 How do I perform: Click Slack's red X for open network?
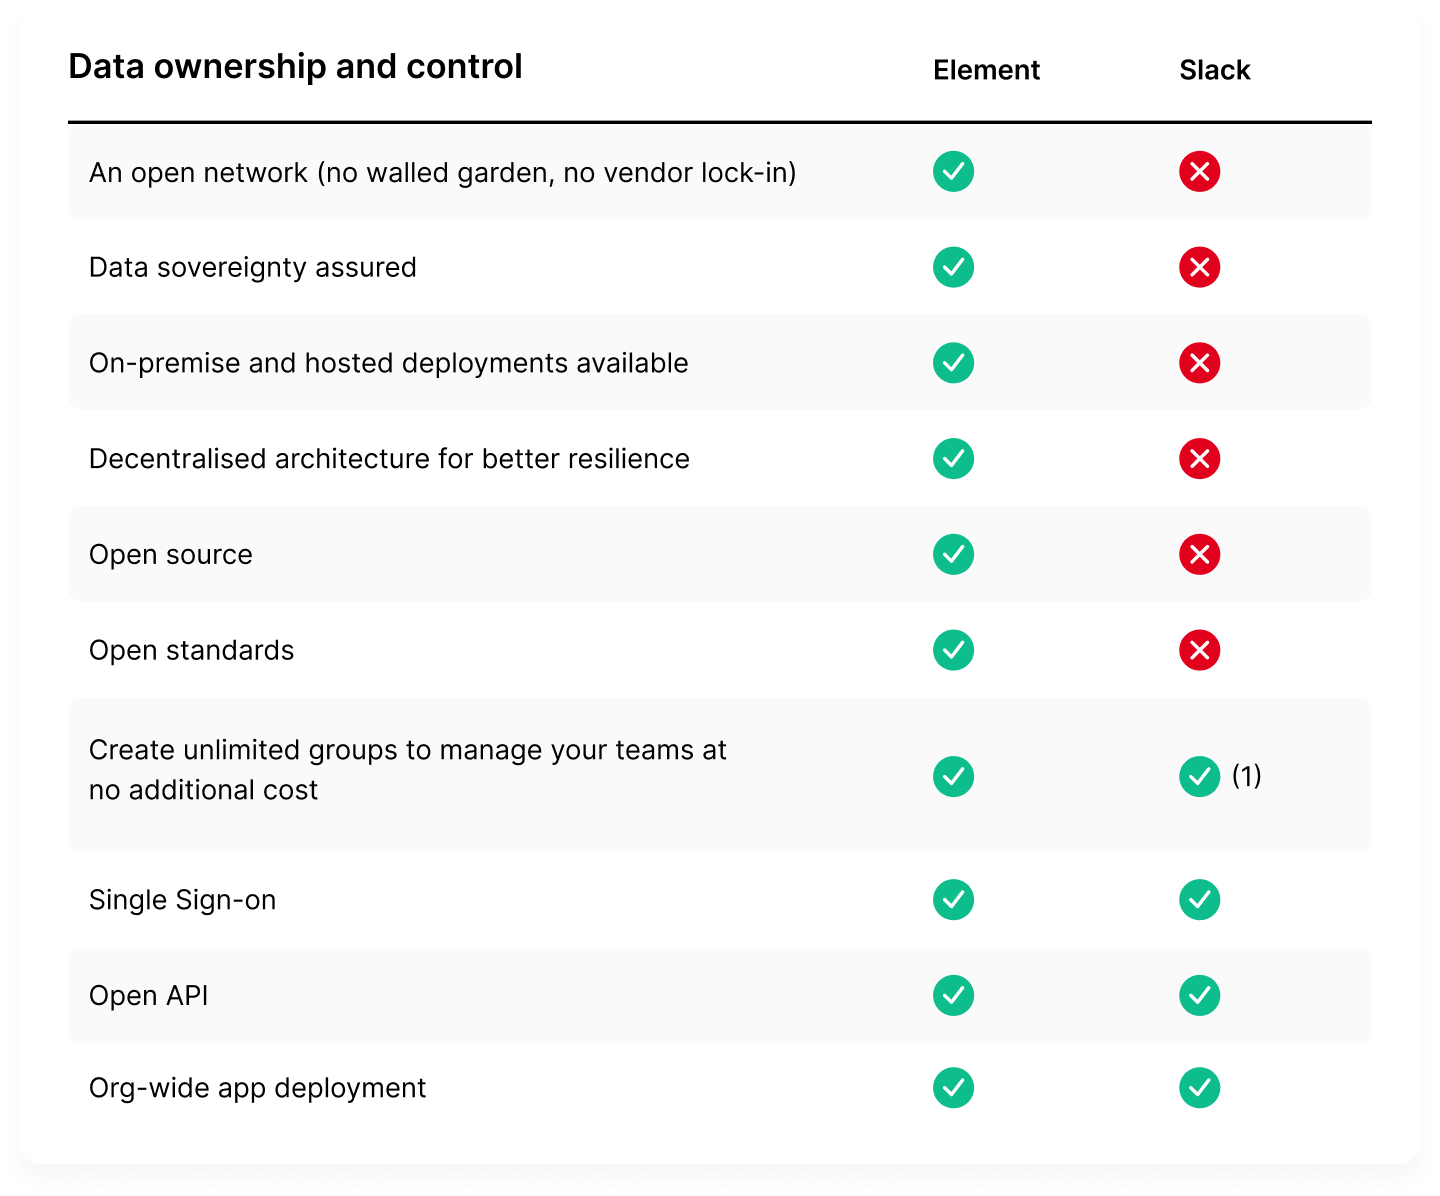(1199, 172)
